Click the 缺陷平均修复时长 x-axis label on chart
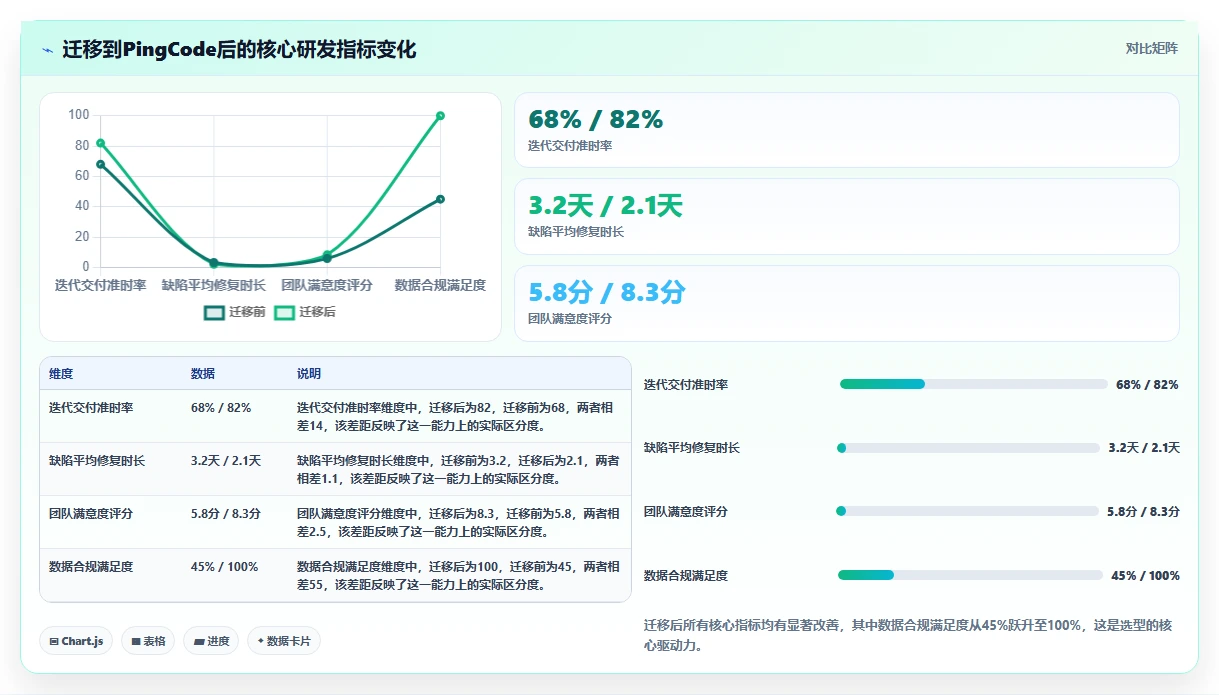 coord(213,285)
